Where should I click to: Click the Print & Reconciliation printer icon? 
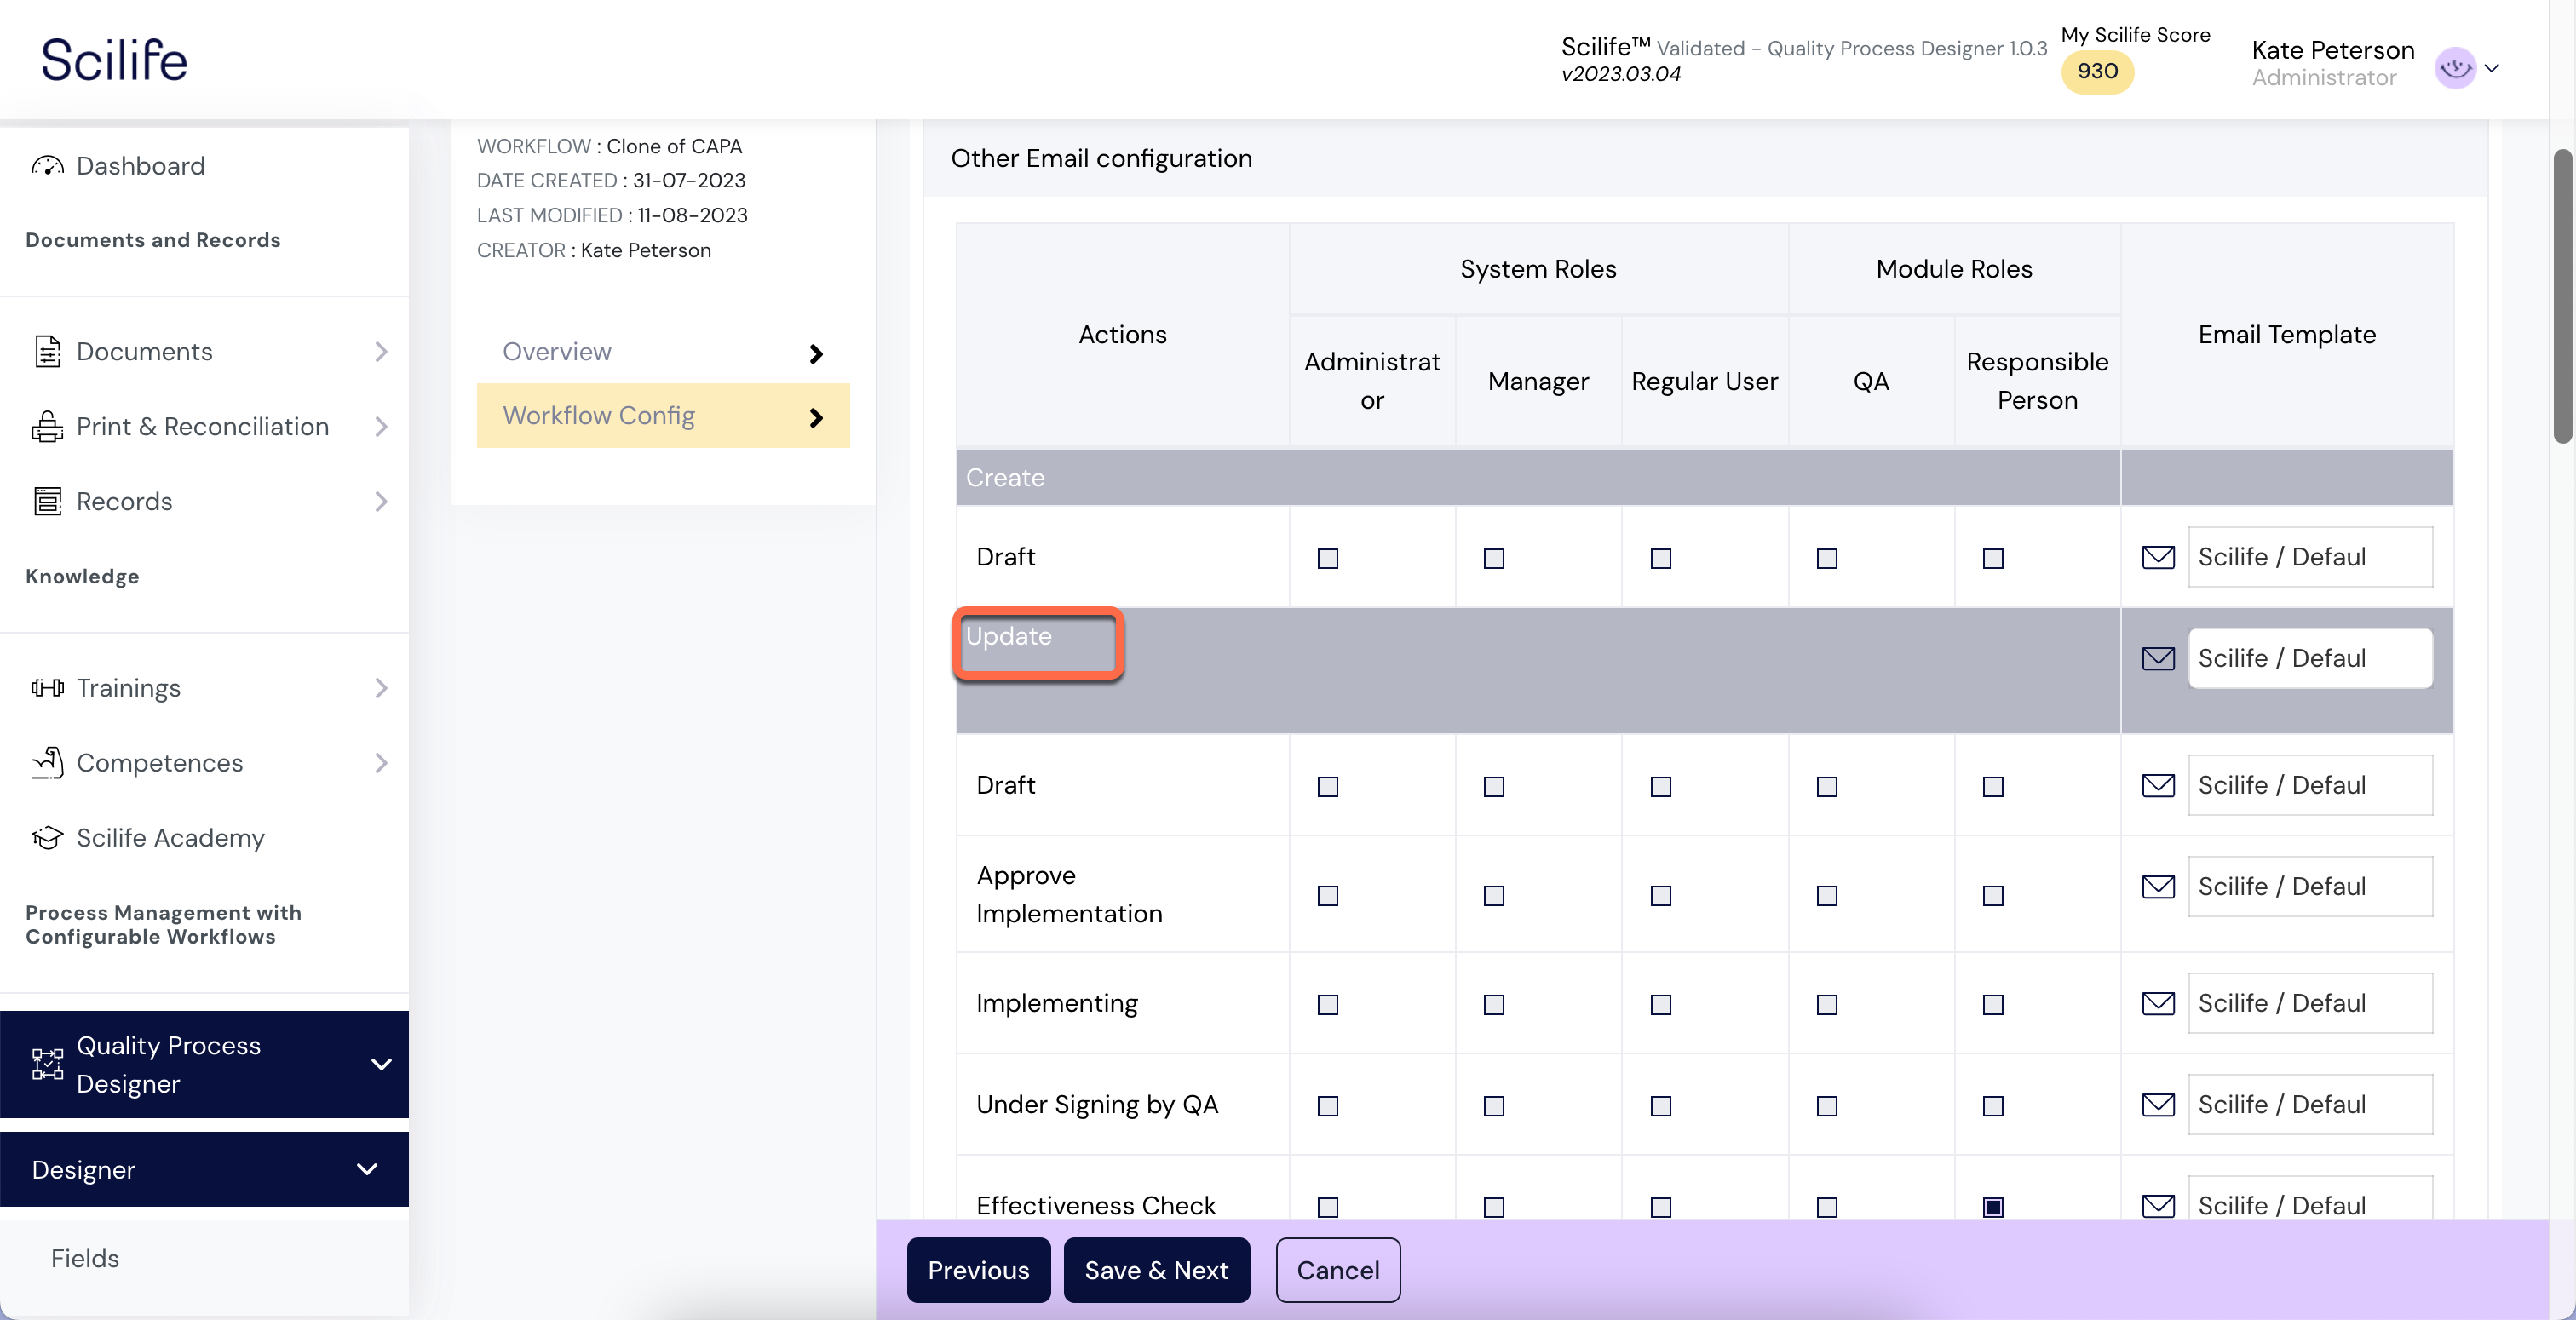point(47,427)
